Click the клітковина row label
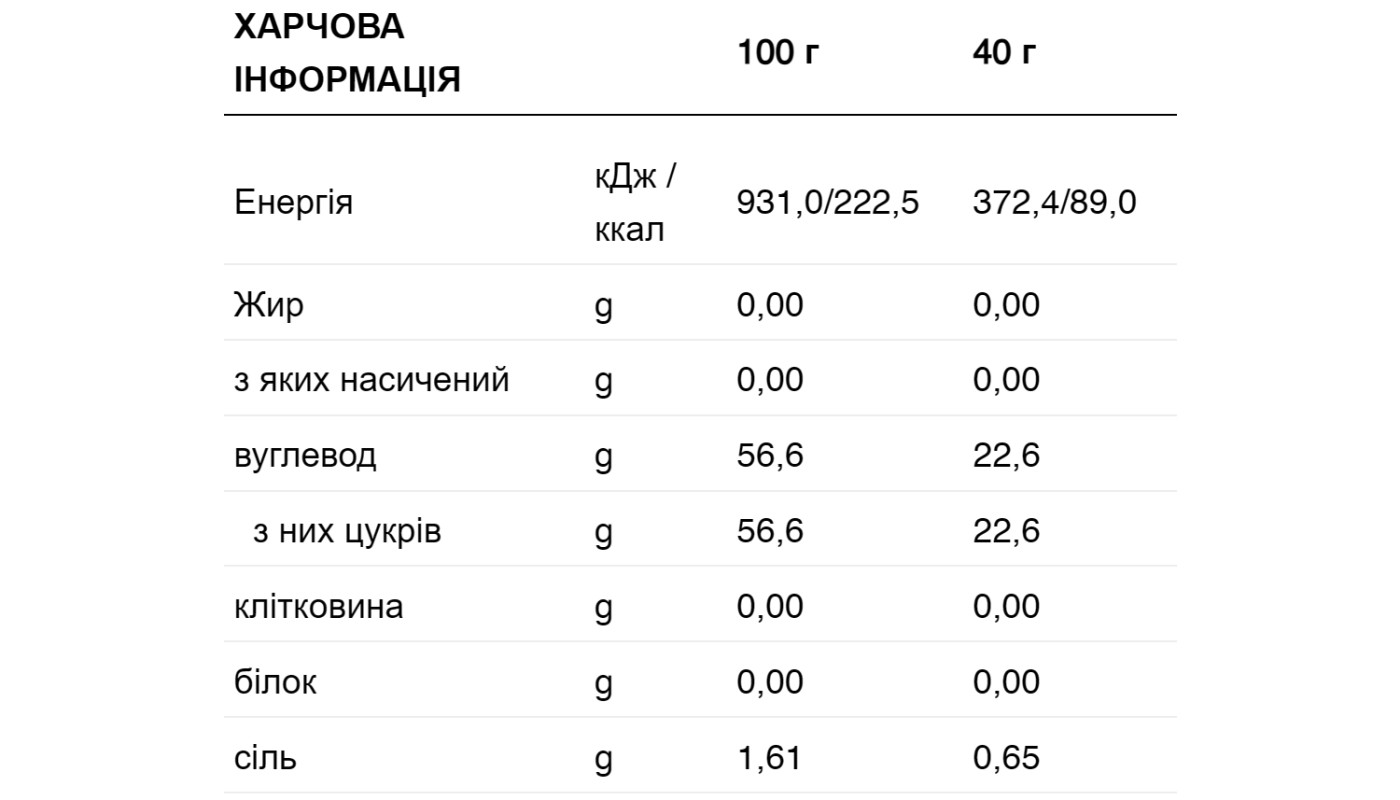Screen dimensions: 1400x800 pyautogui.click(x=318, y=606)
